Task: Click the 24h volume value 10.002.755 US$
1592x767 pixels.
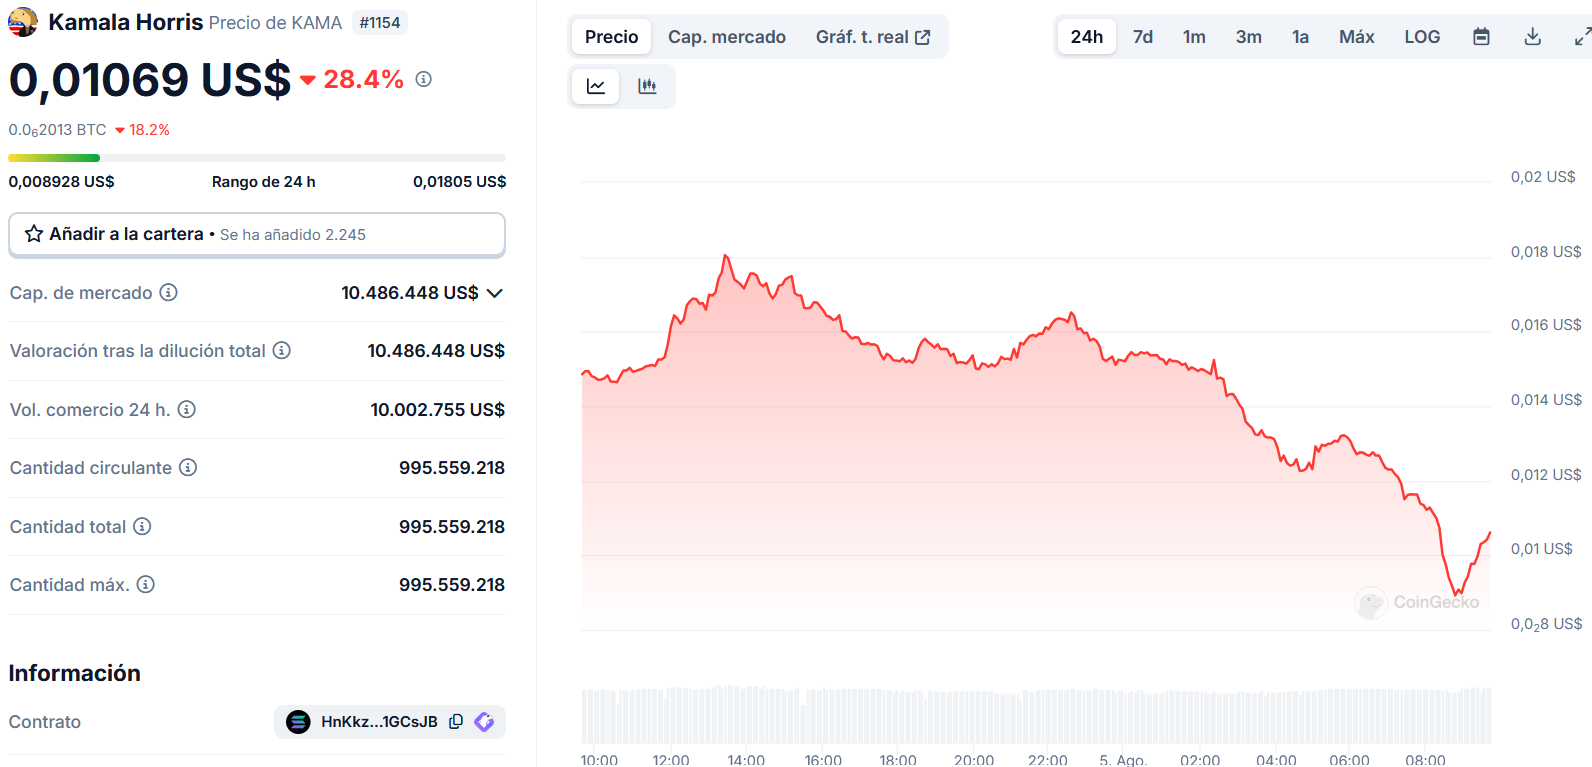Action: point(437,410)
